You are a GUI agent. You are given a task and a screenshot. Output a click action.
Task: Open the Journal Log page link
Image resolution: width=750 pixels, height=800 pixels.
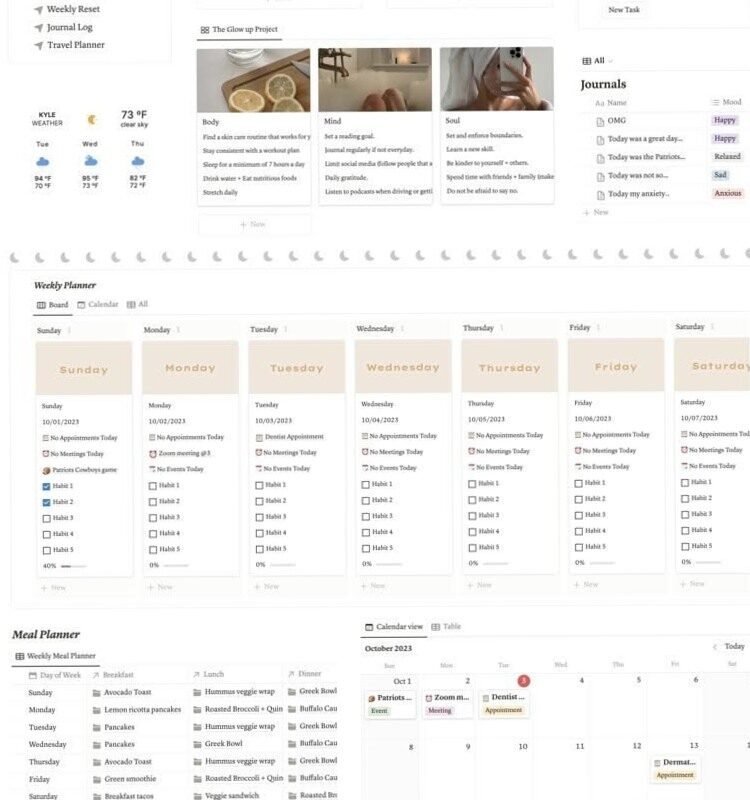63,28
